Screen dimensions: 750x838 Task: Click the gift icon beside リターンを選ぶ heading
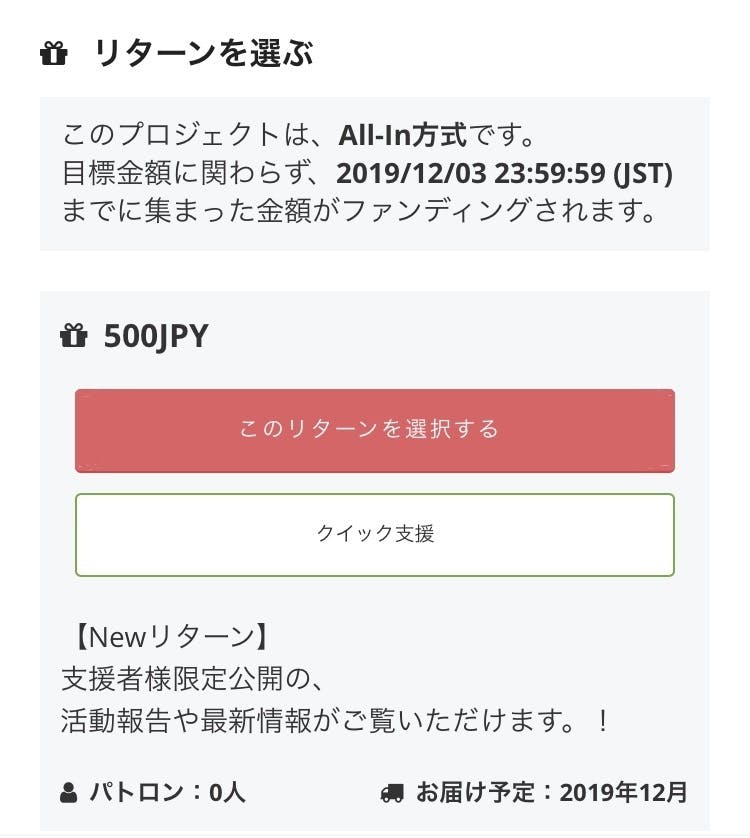[x=54, y=54]
